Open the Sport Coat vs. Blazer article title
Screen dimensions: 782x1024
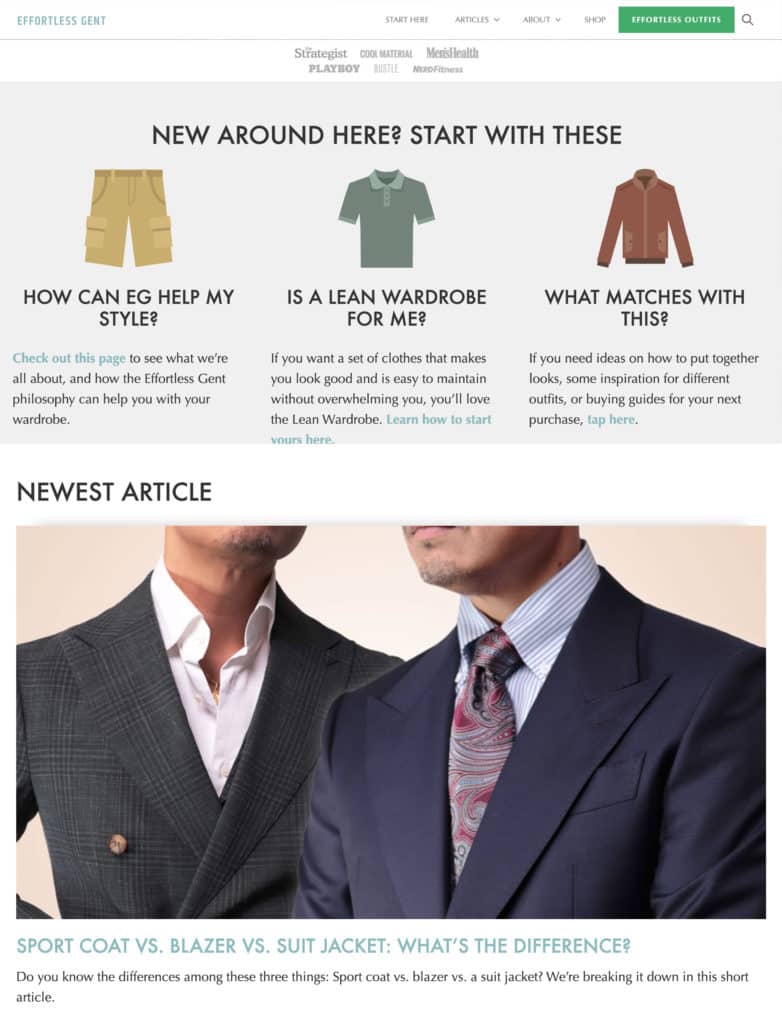click(x=323, y=946)
